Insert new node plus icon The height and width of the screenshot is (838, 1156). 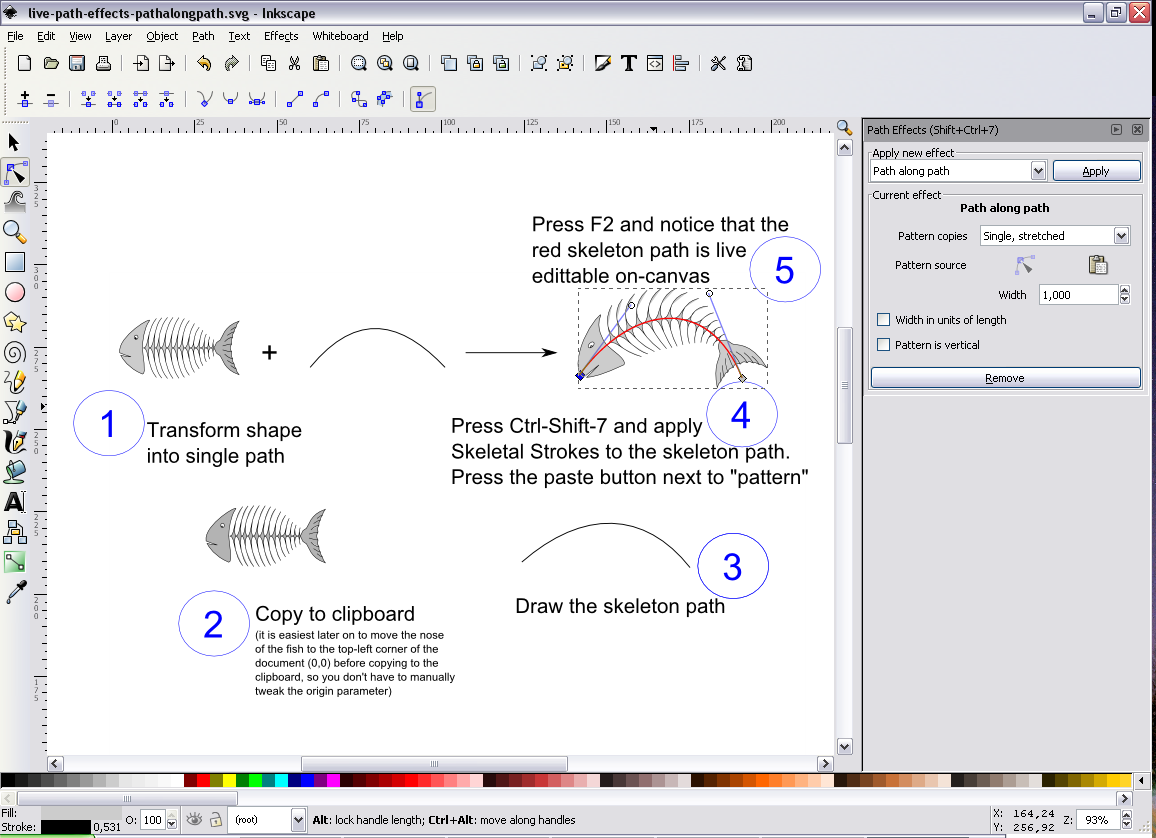pos(25,99)
